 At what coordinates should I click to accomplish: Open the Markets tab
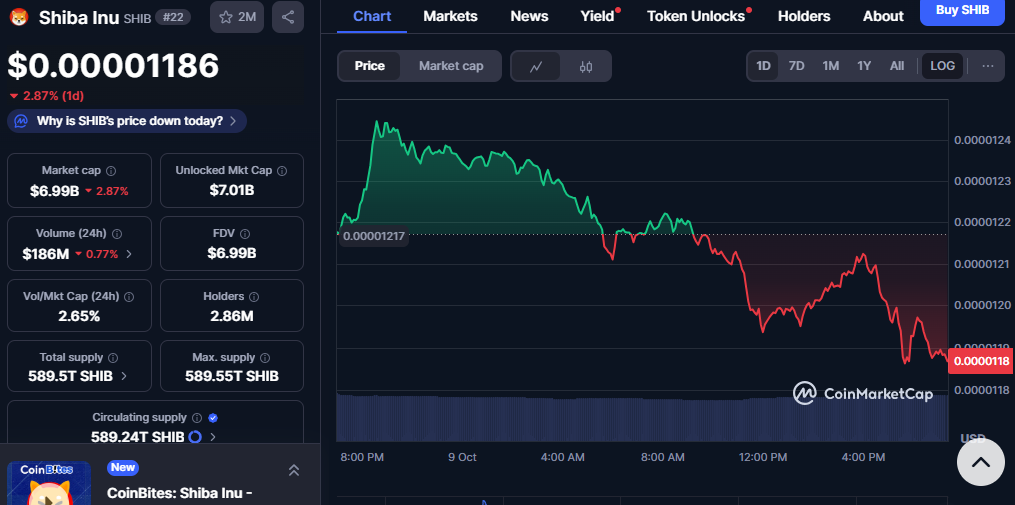click(x=450, y=16)
